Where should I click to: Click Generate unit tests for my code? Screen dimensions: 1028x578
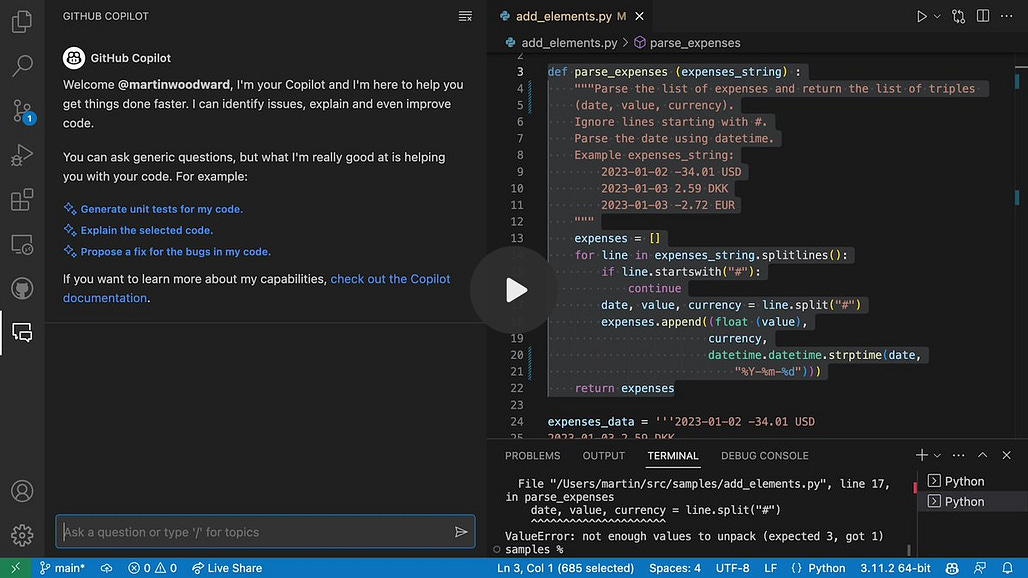(161, 209)
